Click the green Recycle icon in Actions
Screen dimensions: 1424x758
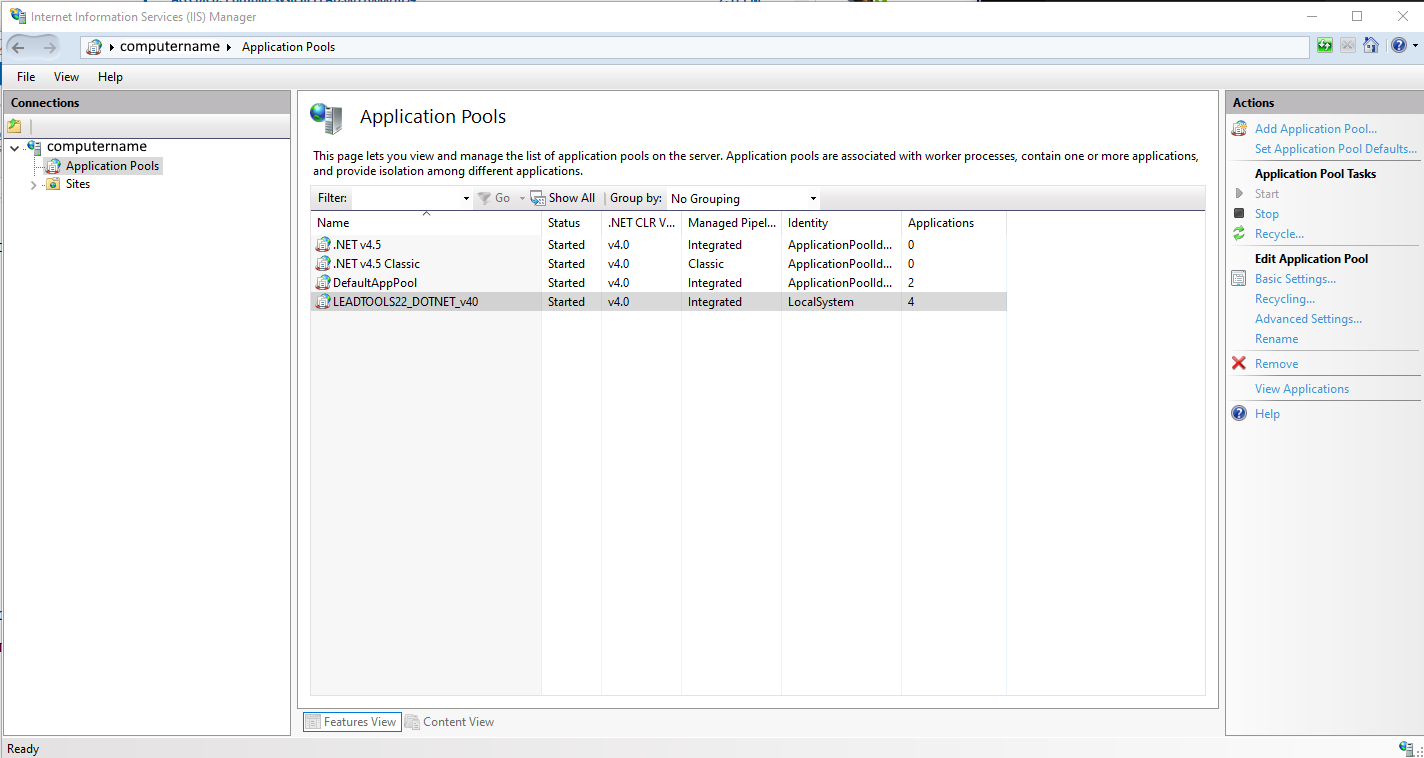(x=1239, y=234)
